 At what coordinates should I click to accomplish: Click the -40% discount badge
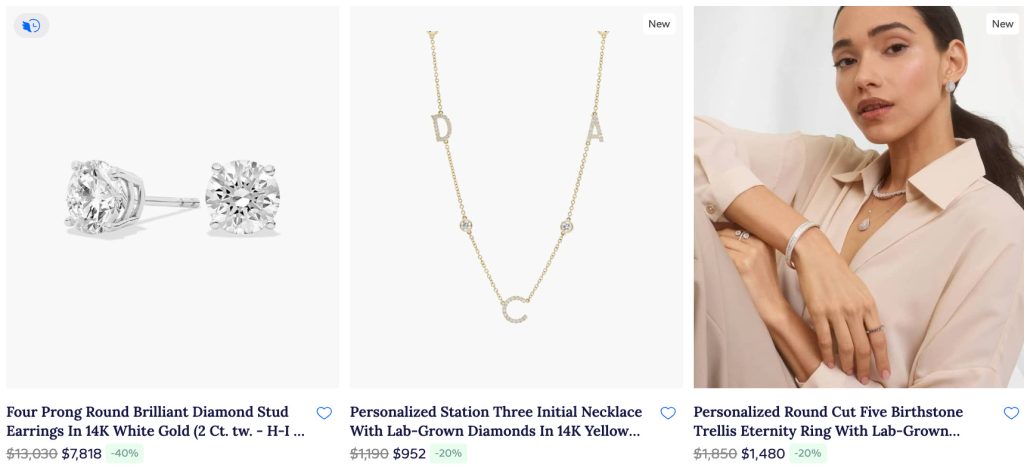125,453
